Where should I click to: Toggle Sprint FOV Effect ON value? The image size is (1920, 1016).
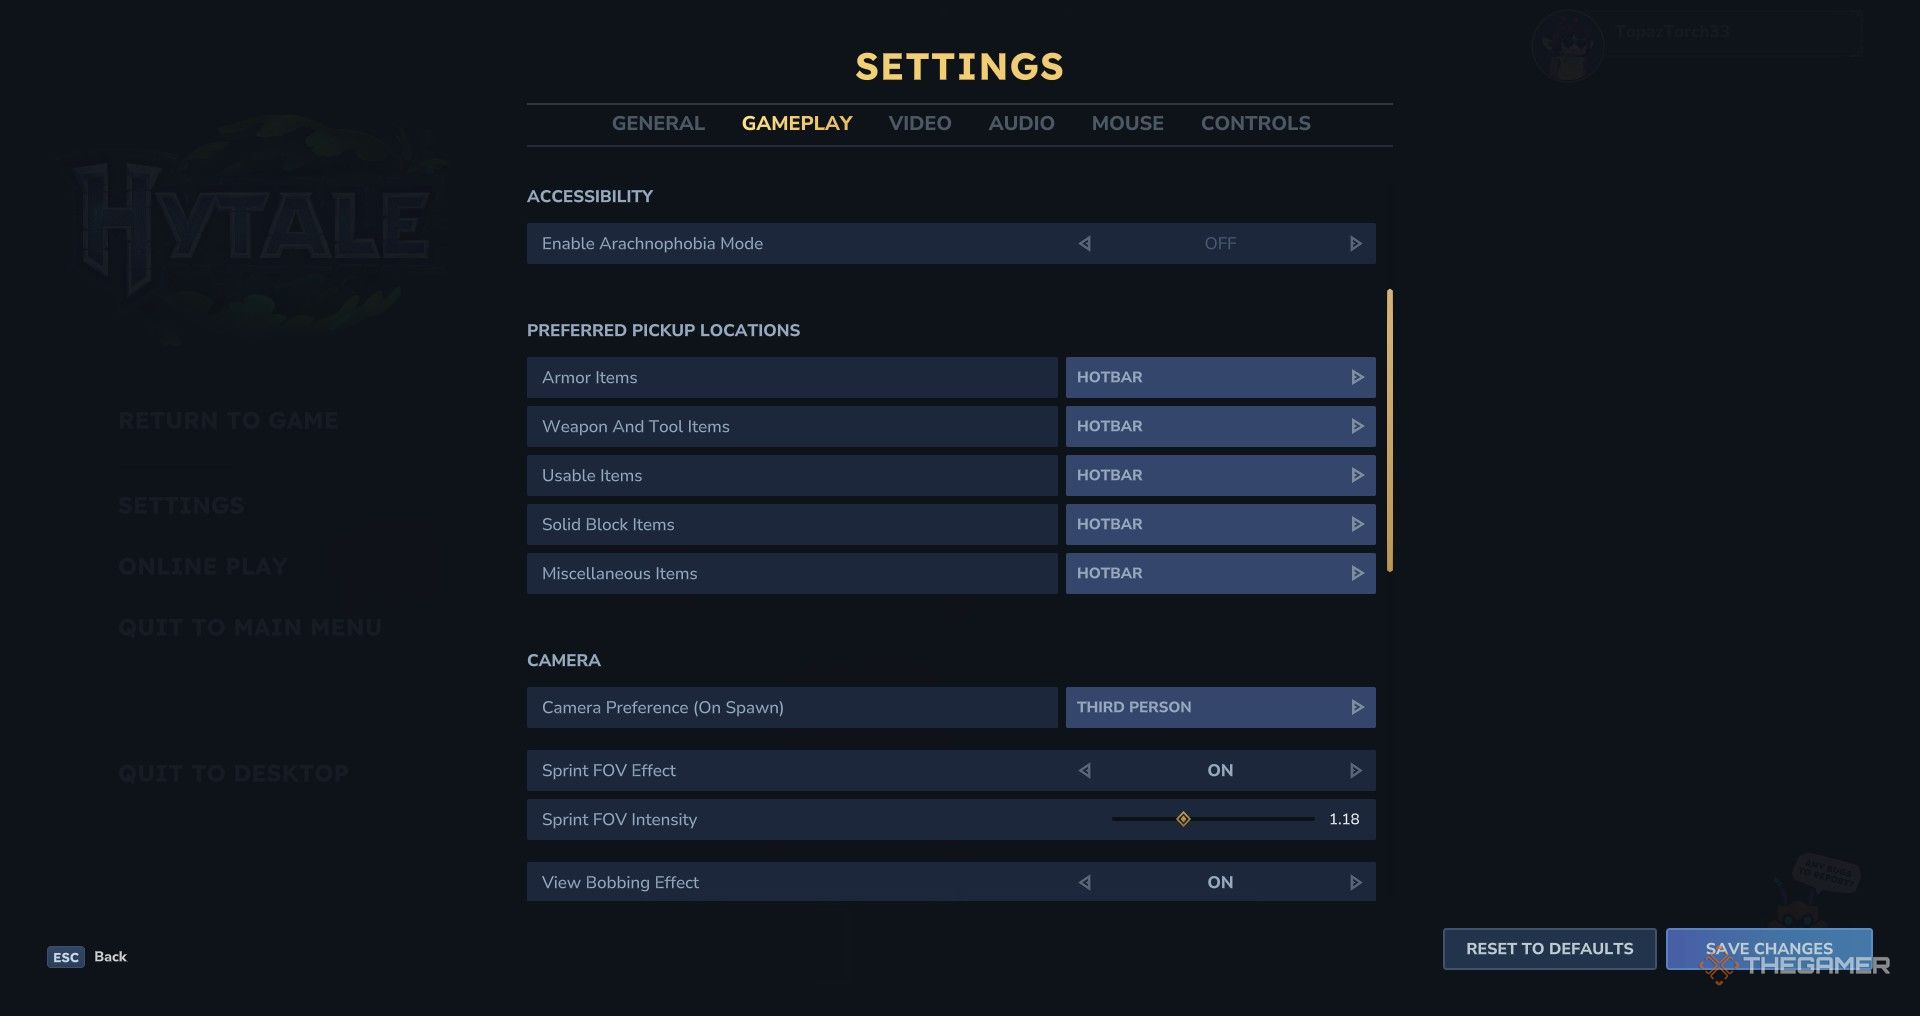[x=1219, y=771]
